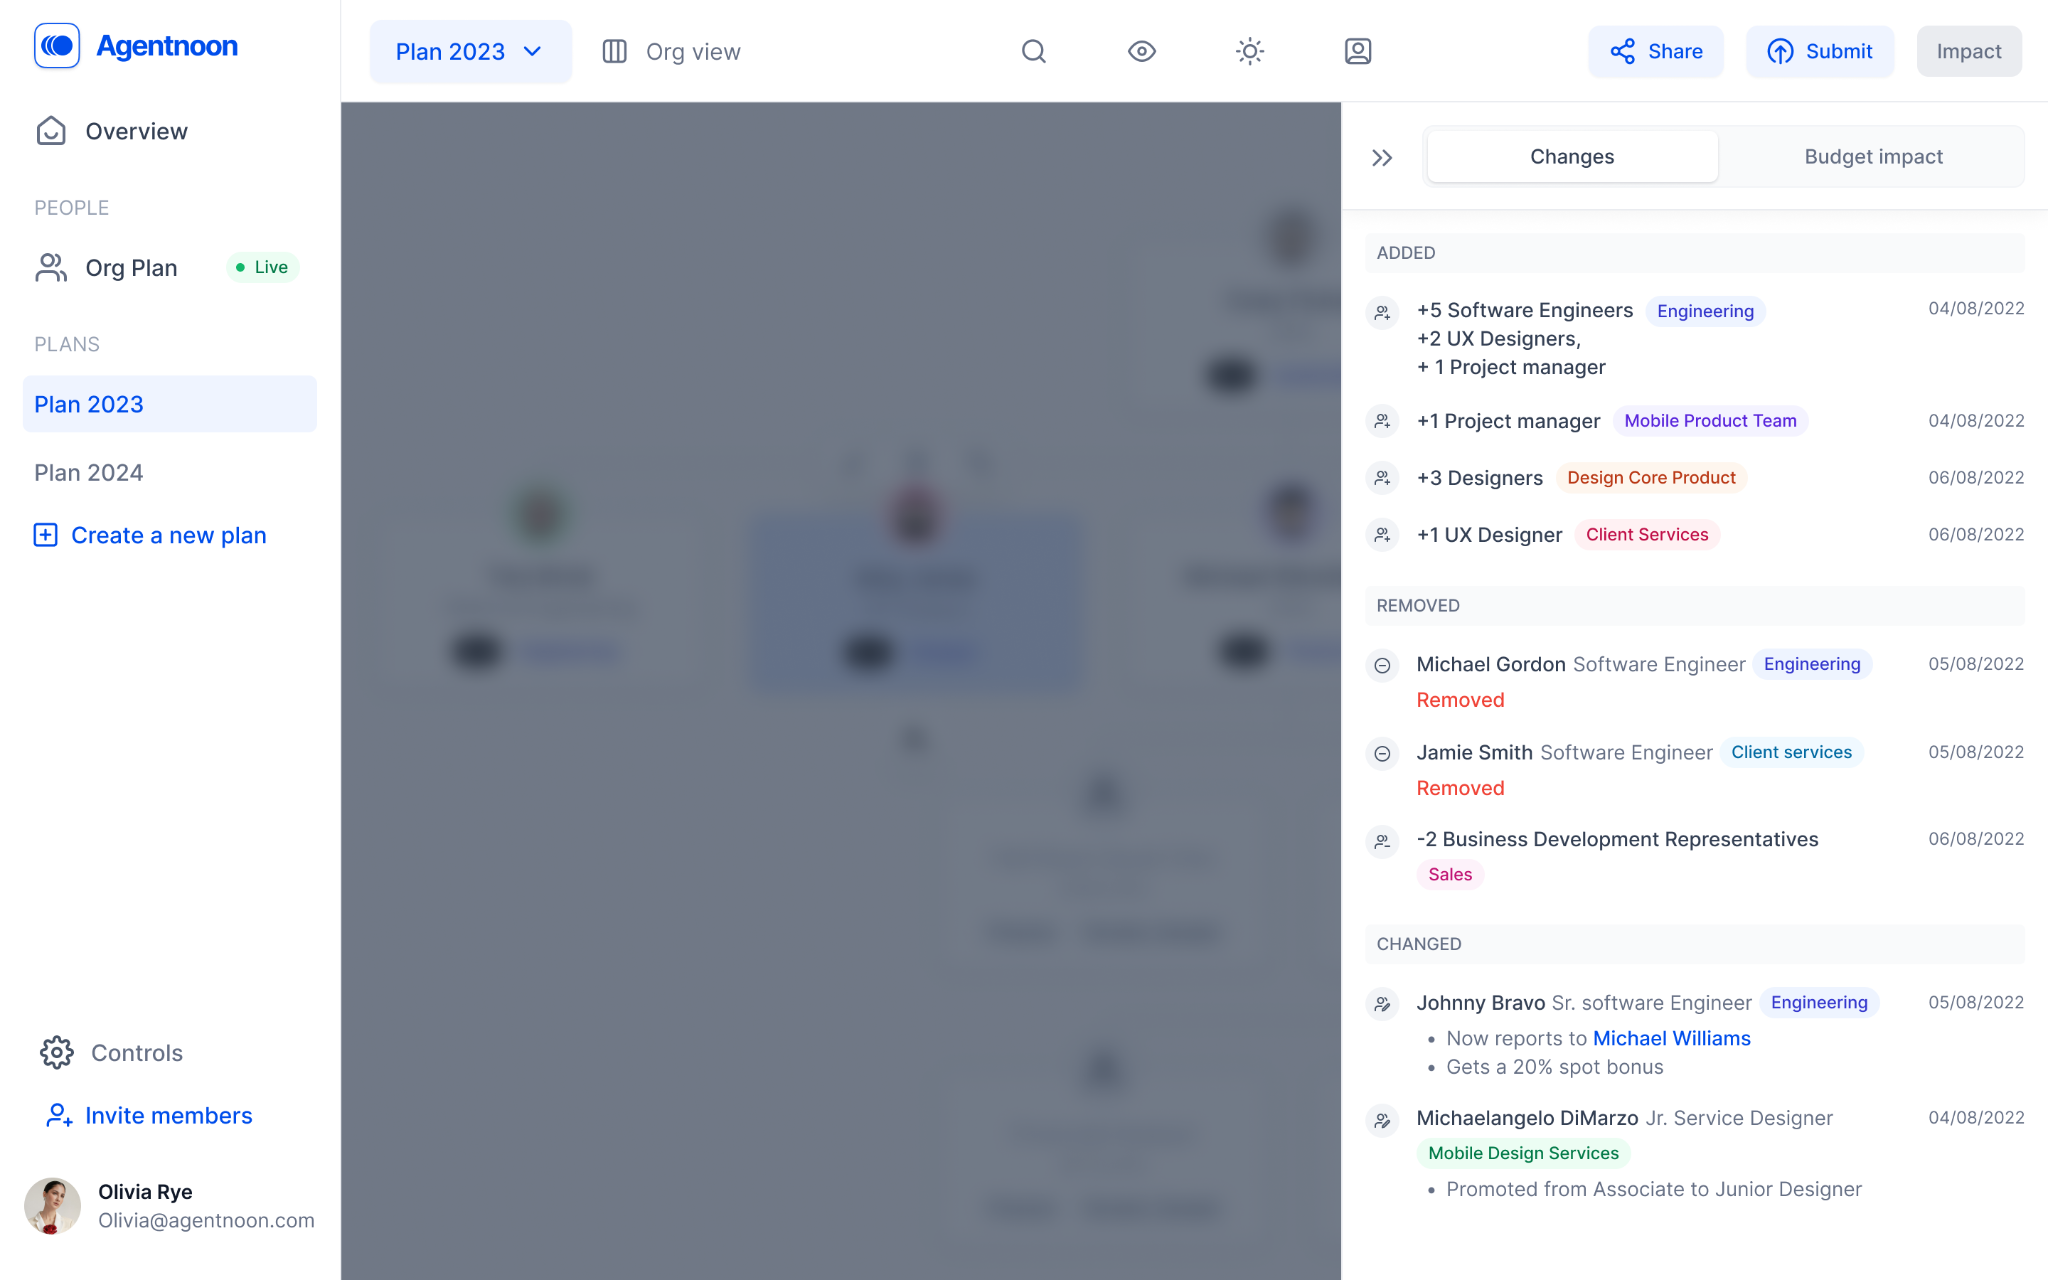This screenshot has width=2048, height=1280.
Task: Click the sun/settings radial icon
Action: (x=1250, y=52)
